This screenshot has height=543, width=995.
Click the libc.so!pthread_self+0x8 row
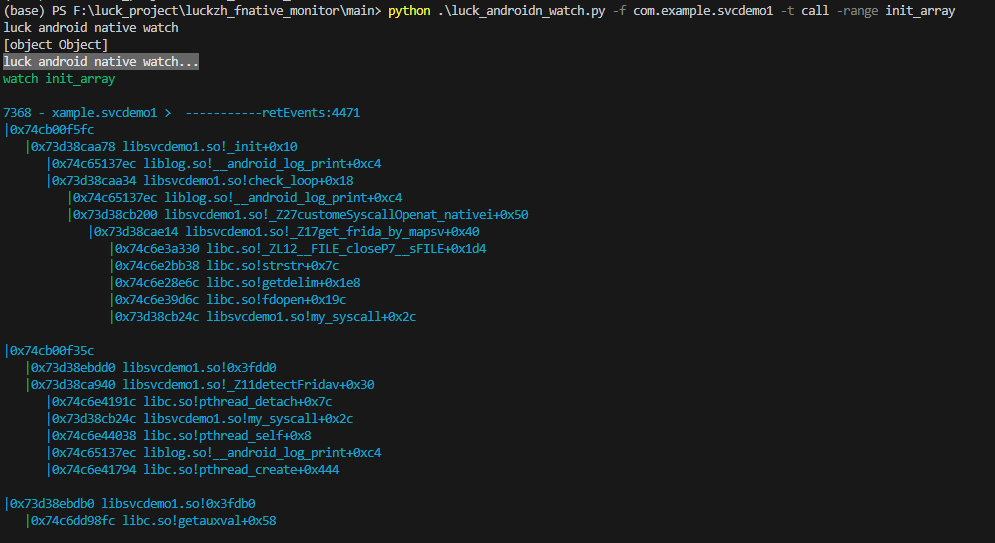[180, 435]
